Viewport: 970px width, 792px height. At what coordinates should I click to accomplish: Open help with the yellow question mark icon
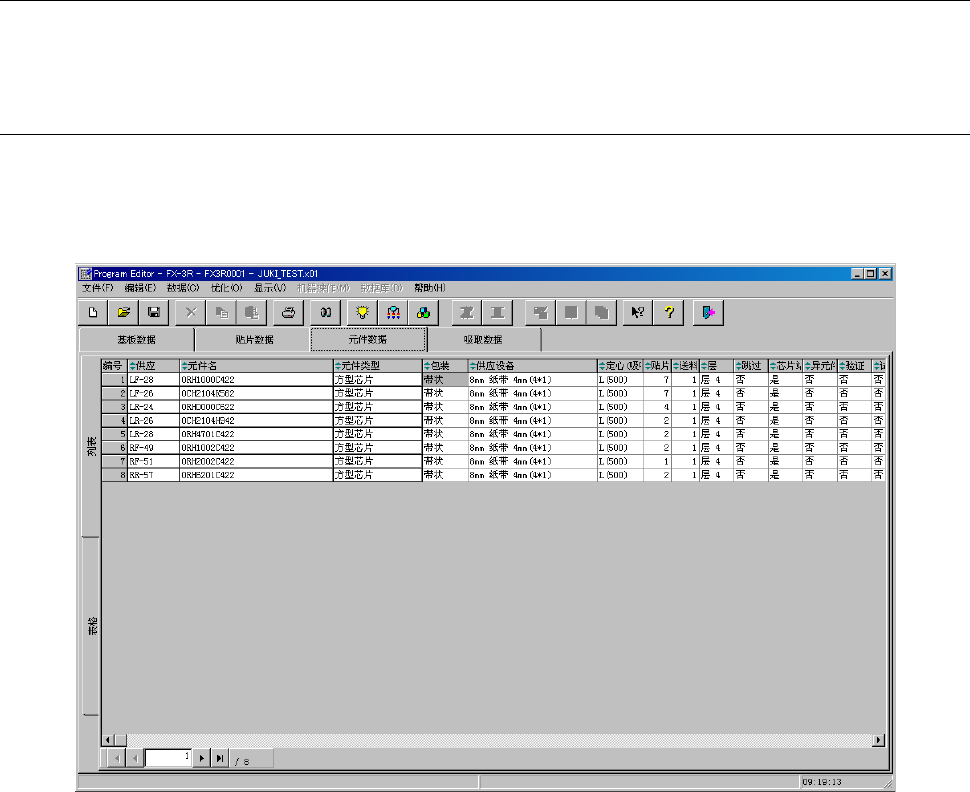pyautogui.click(x=669, y=312)
